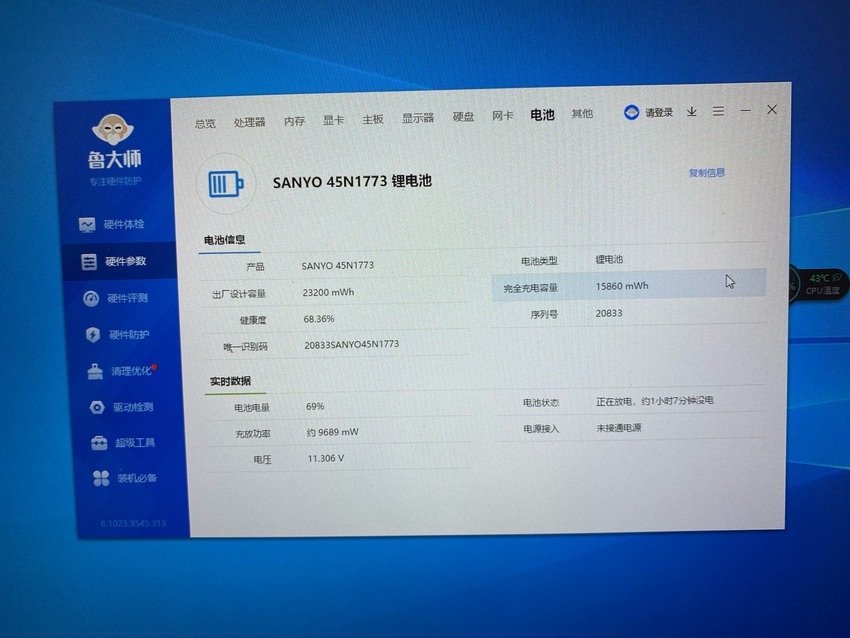Minimize the 鲁大师 window
The width and height of the screenshot is (850, 638).
pyautogui.click(x=746, y=110)
